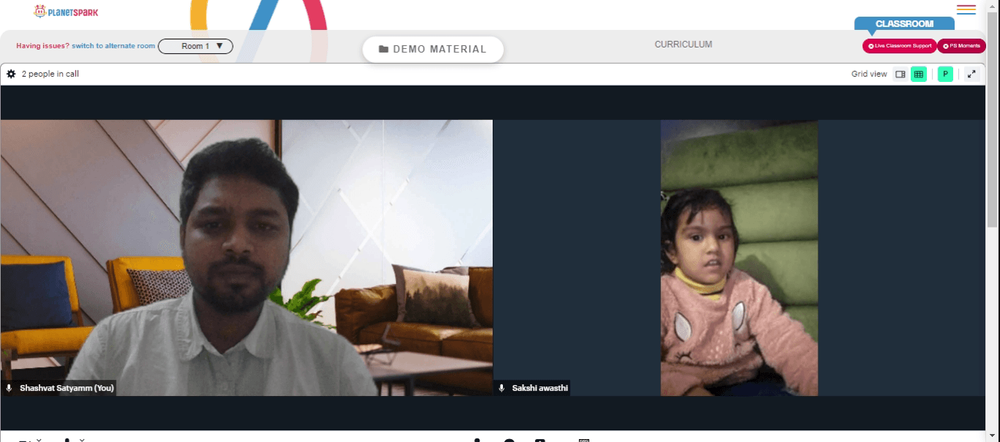Click the 'Having issues?' text

[43, 46]
